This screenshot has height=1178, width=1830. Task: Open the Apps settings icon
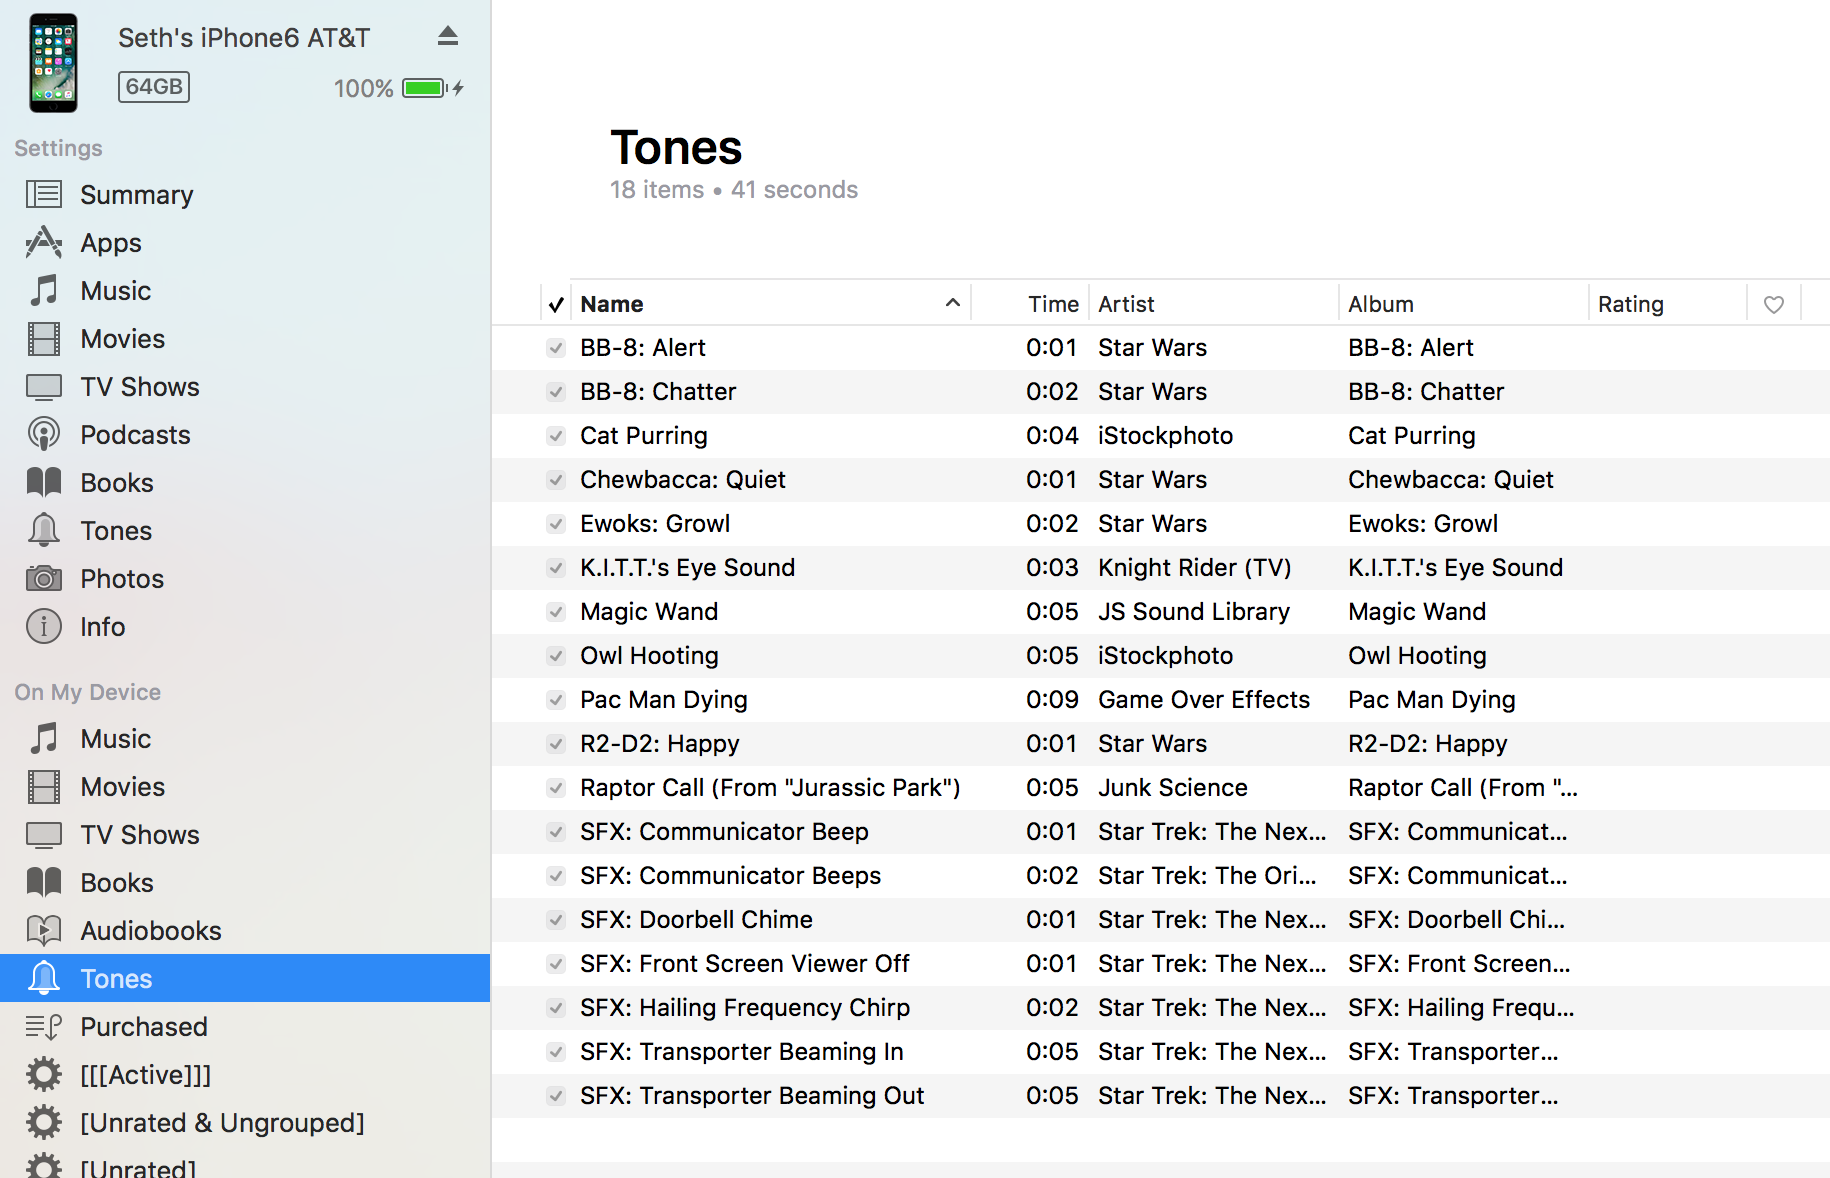[44, 242]
